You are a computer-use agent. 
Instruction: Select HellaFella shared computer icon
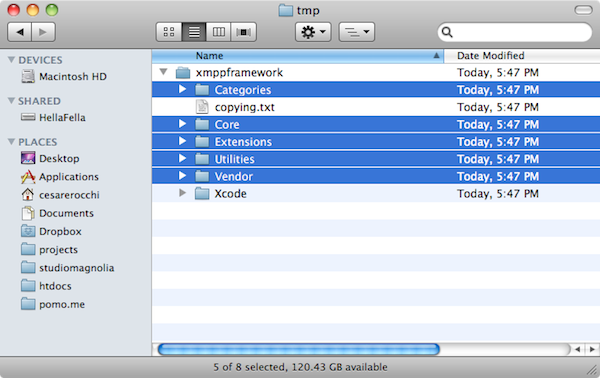28,117
